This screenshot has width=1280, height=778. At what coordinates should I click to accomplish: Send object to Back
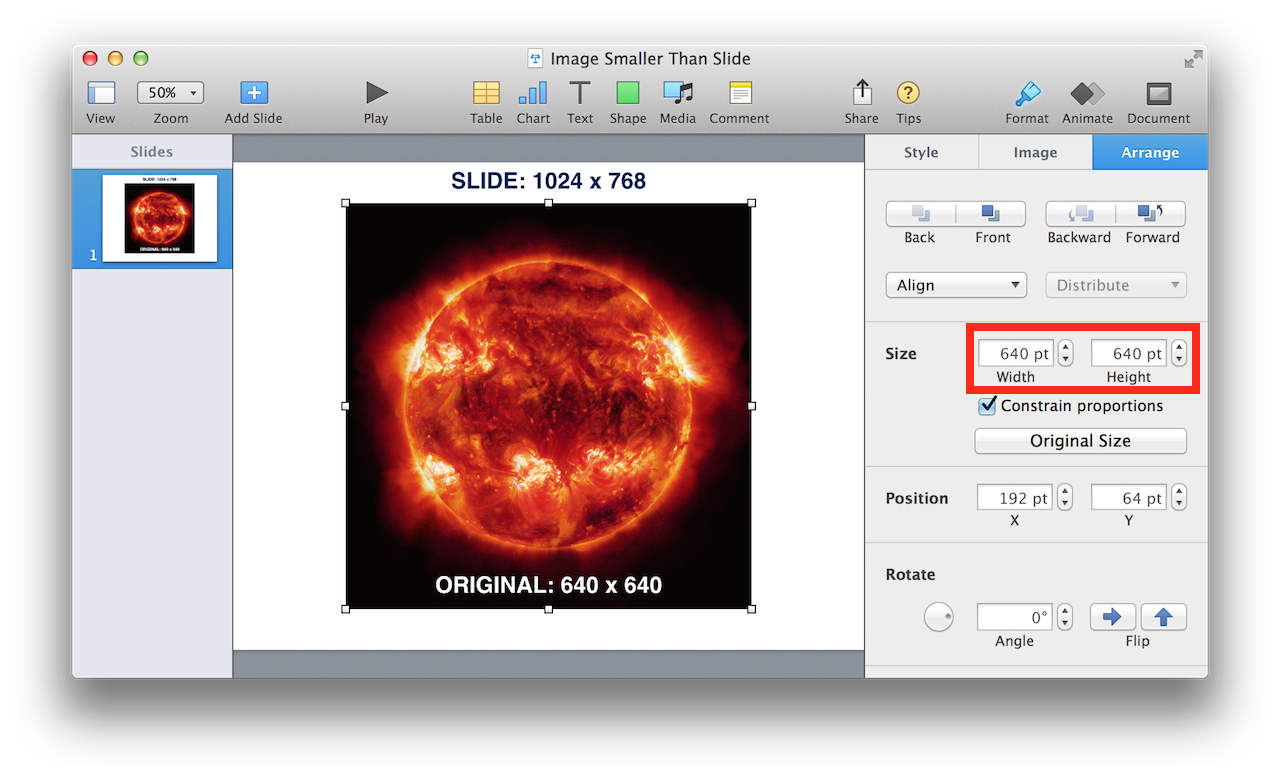pos(920,213)
